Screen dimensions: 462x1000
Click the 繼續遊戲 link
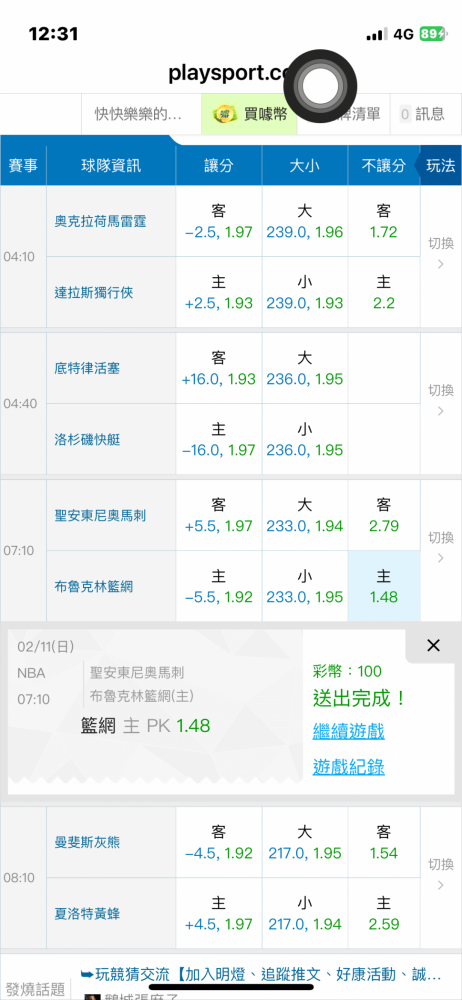pos(348,731)
